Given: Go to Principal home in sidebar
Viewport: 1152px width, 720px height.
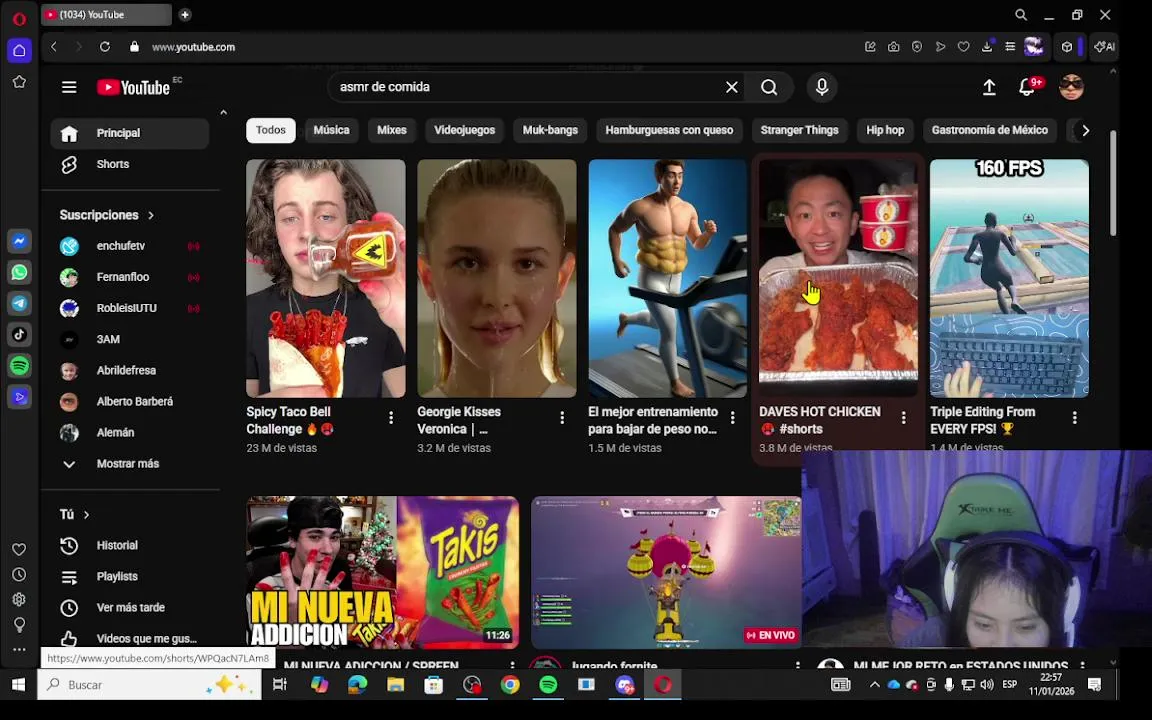Looking at the screenshot, I should click(130, 133).
